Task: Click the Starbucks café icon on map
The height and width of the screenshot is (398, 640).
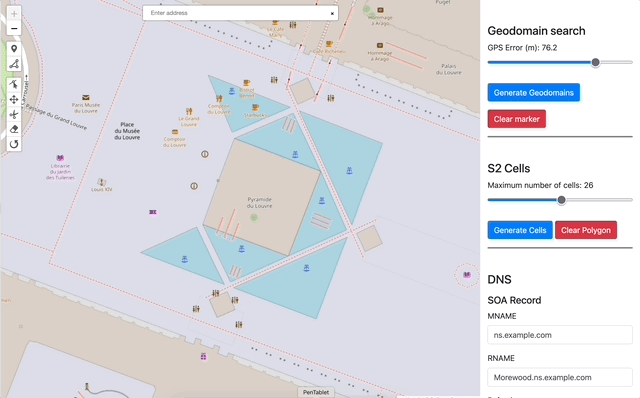Action: 256,108
